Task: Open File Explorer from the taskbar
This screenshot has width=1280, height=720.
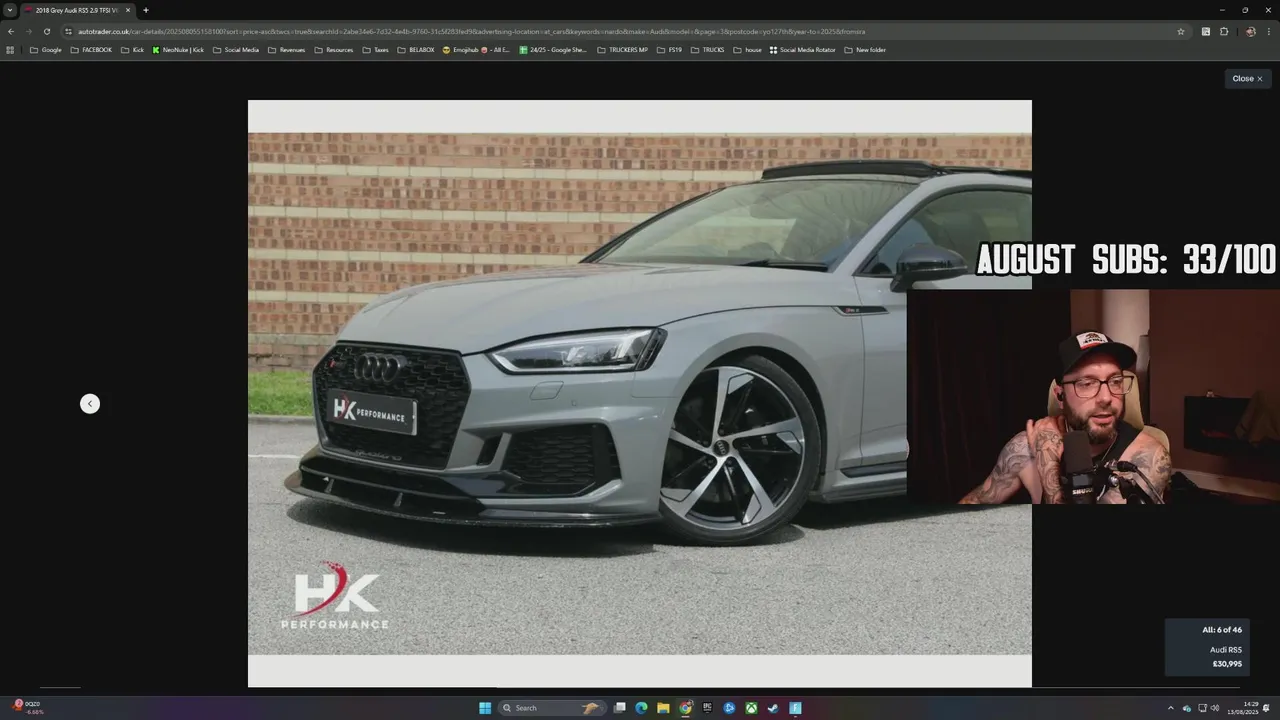Action: pyautogui.click(x=663, y=708)
